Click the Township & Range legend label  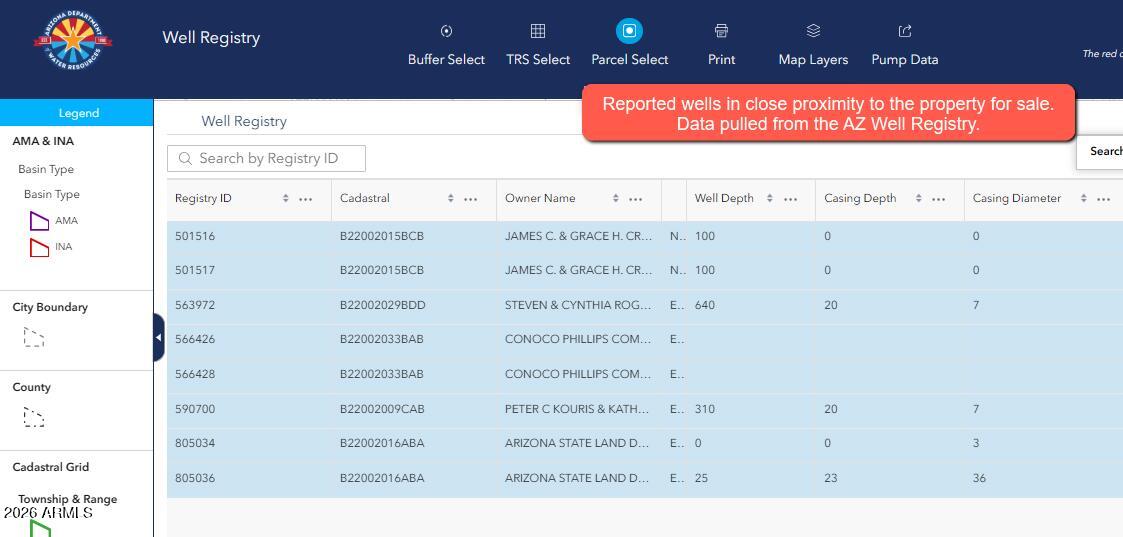pos(67,499)
